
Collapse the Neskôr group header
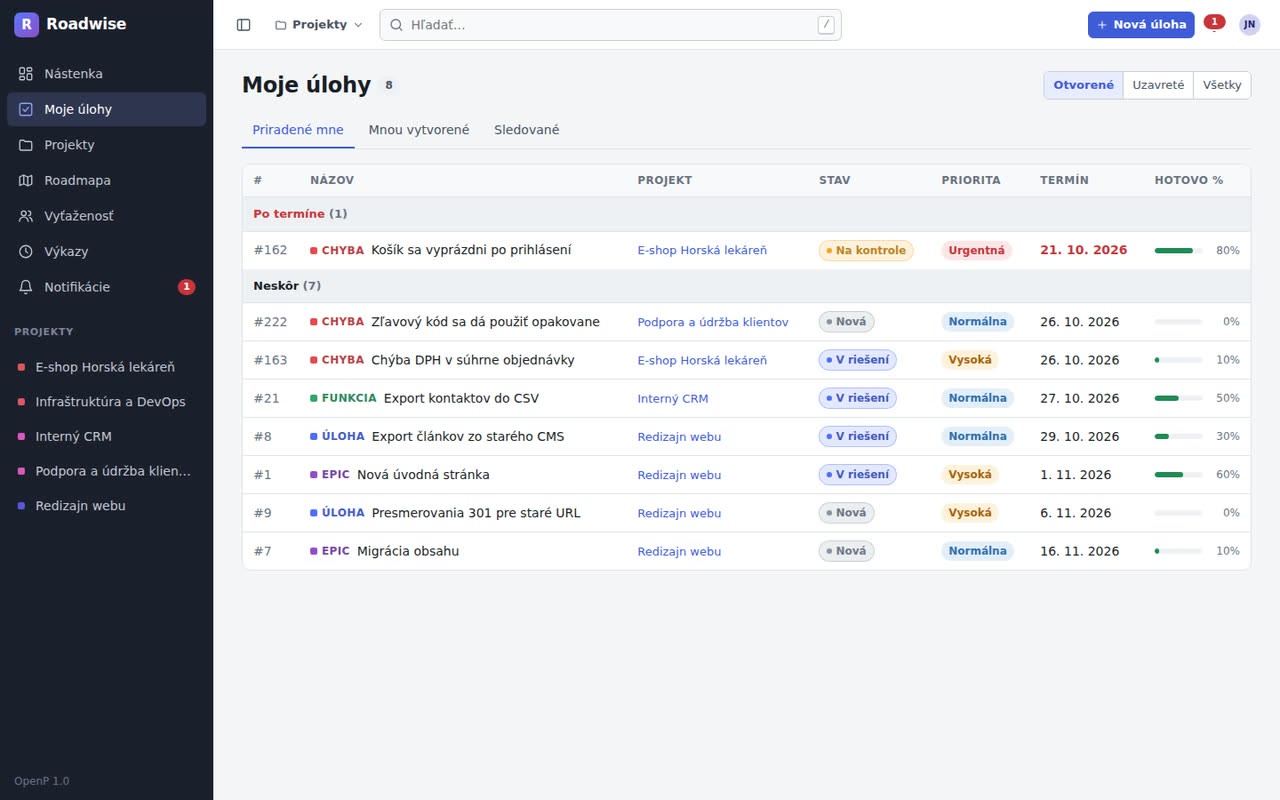tap(287, 286)
